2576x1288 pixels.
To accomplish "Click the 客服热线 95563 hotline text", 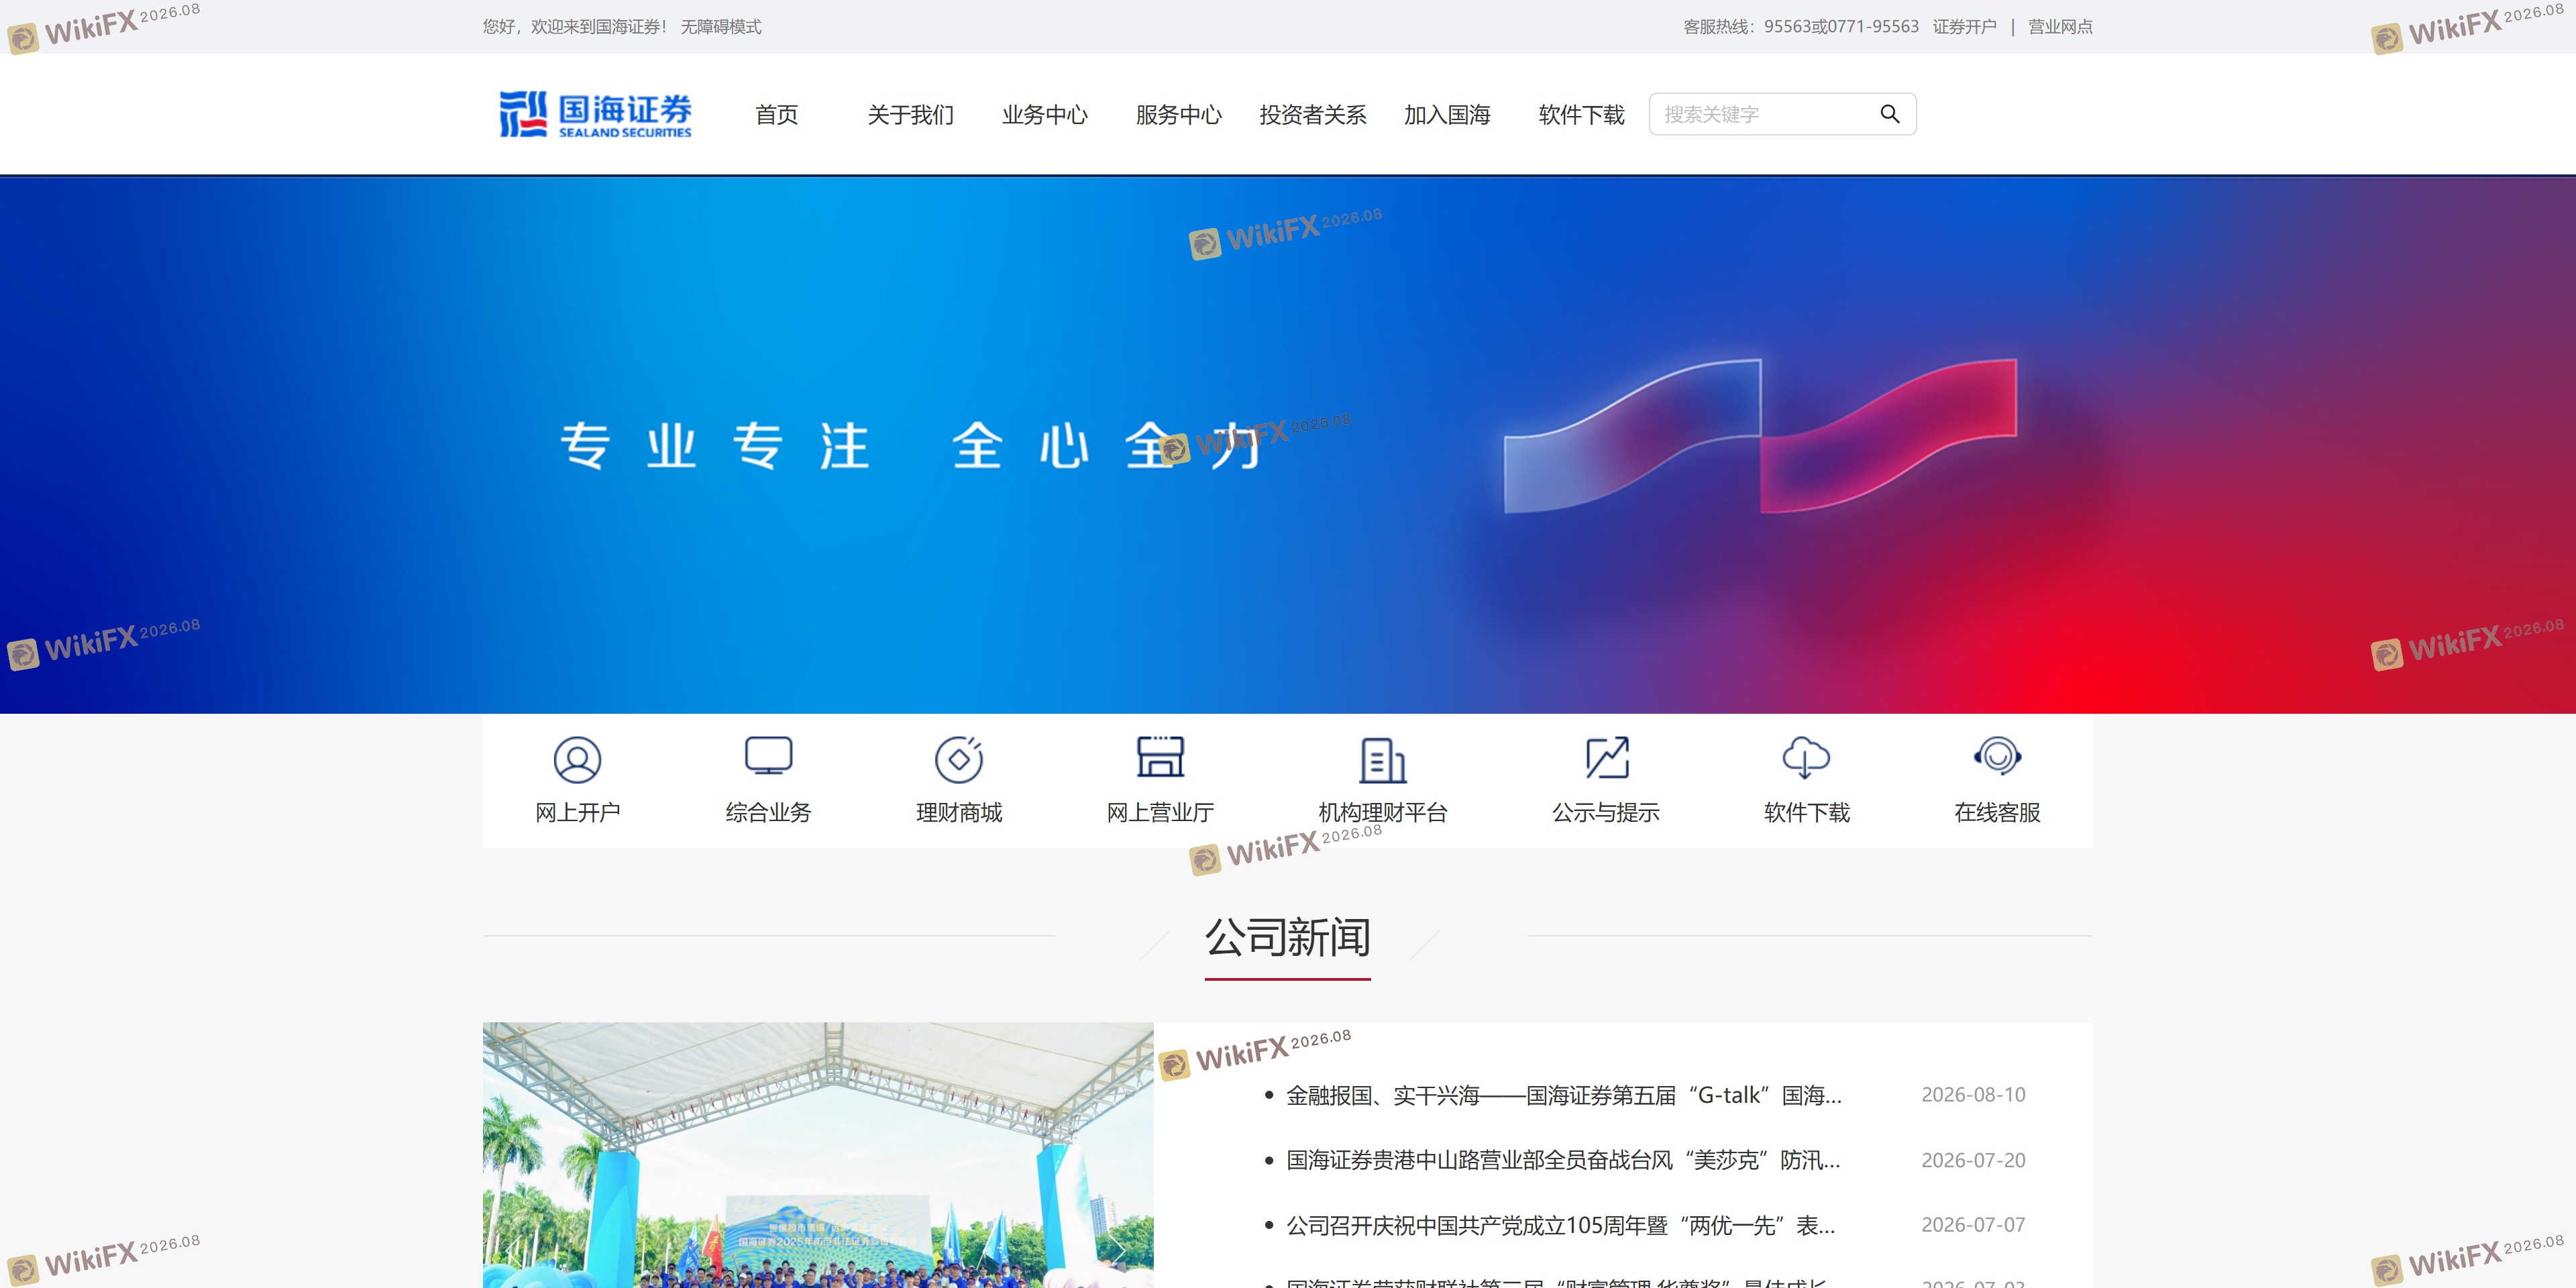I will point(1801,27).
